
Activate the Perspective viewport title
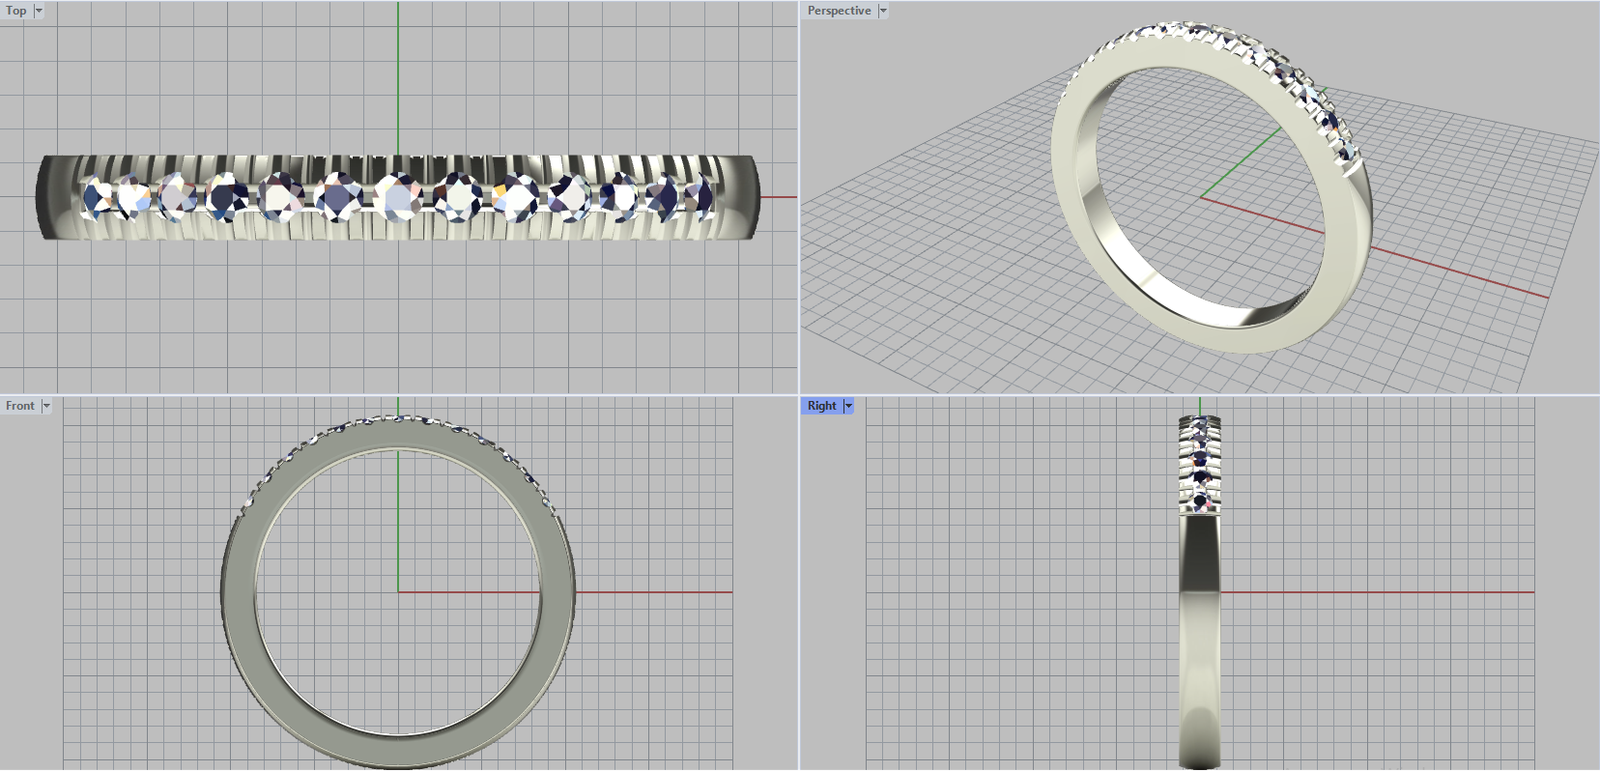(x=839, y=11)
